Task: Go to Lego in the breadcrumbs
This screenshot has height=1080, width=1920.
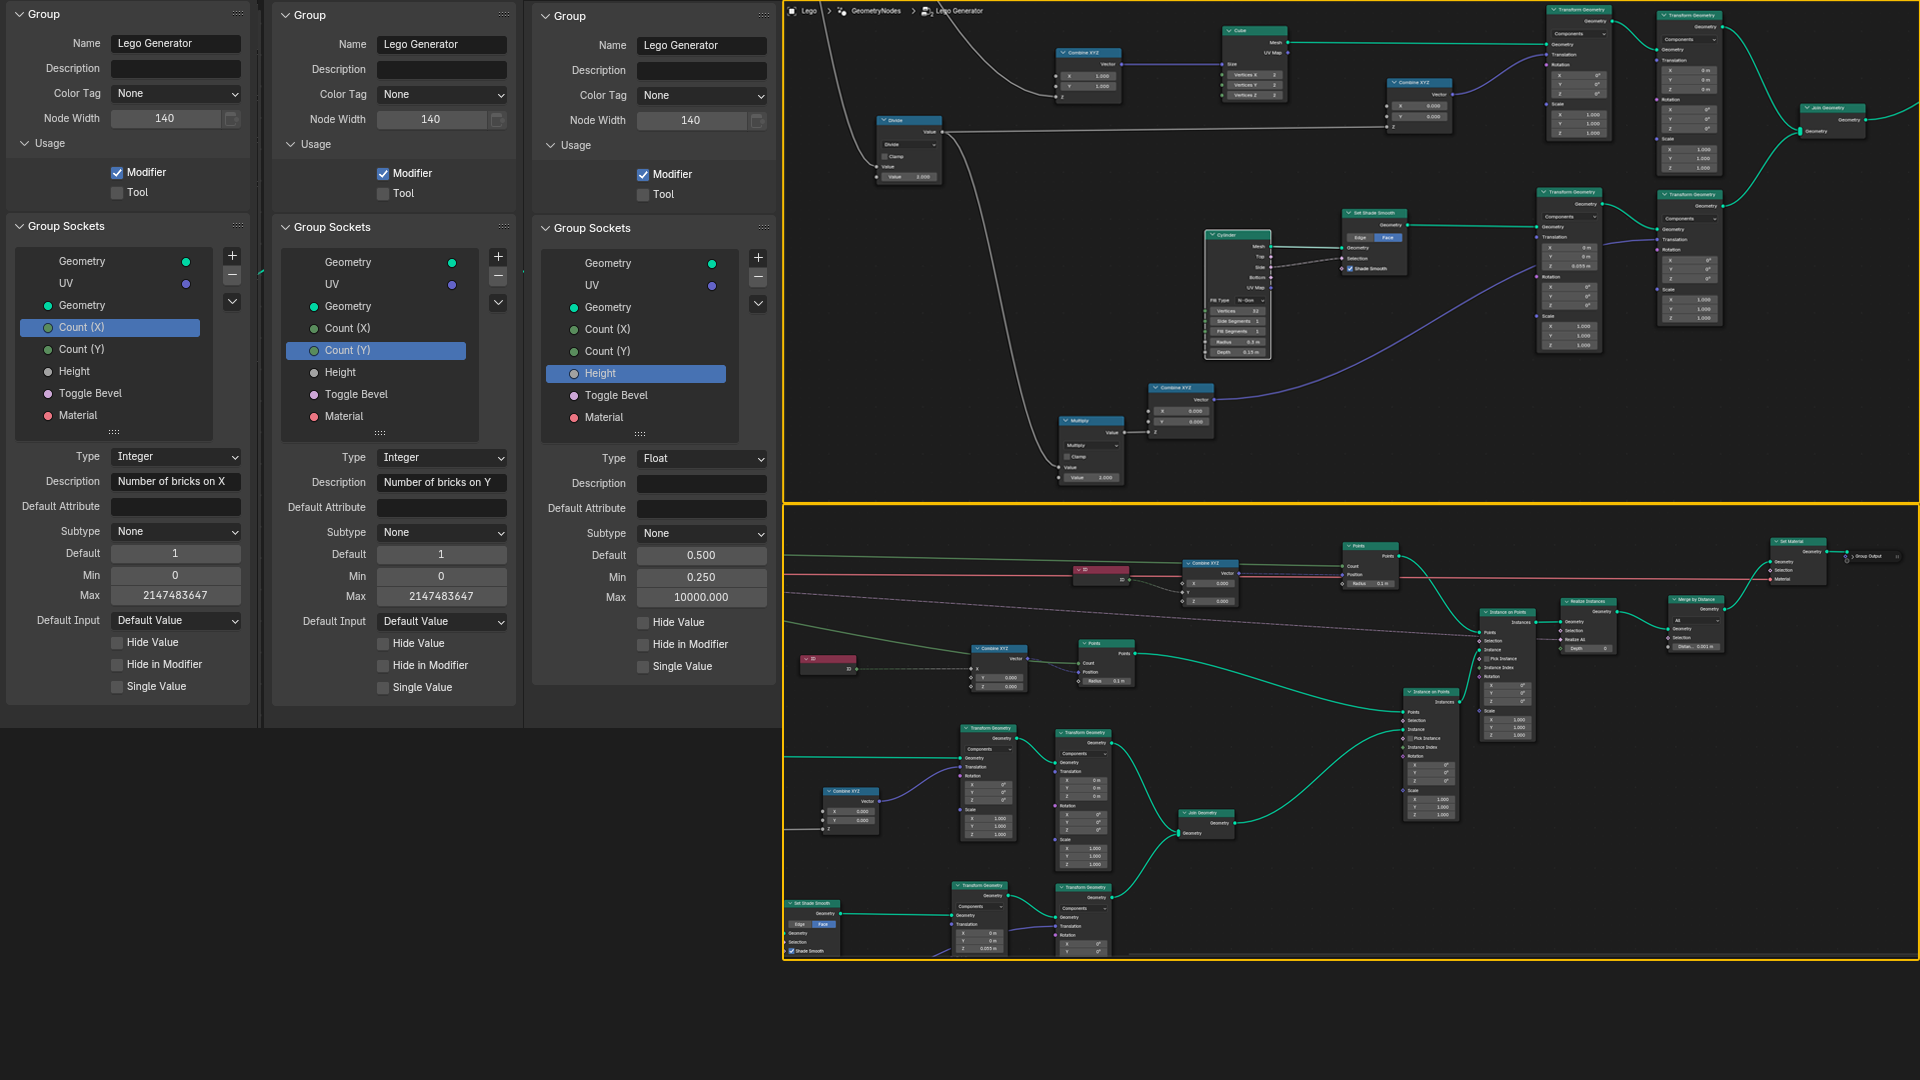Action: 809,11
